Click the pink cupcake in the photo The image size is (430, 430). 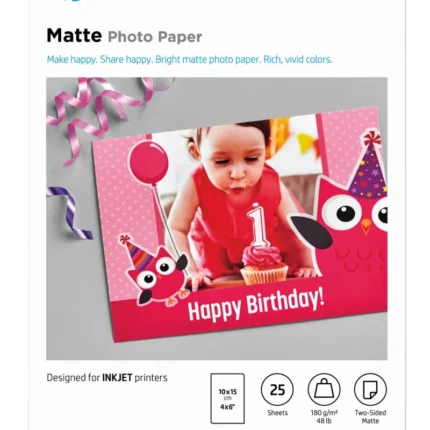click(x=263, y=264)
